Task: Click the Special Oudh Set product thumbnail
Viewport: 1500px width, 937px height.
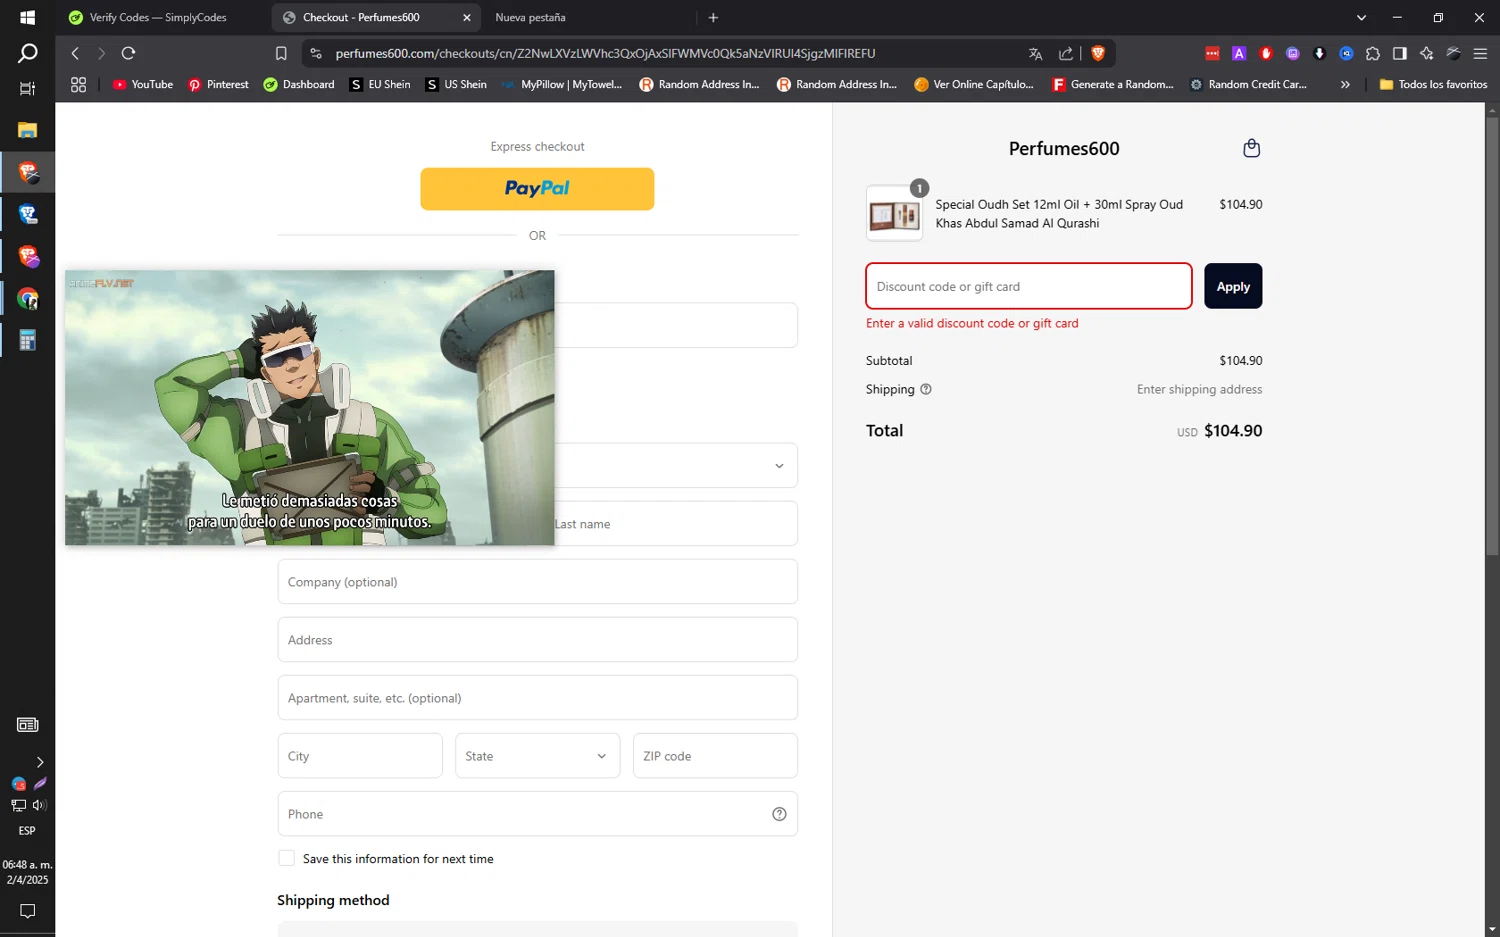Action: click(x=894, y=213)
